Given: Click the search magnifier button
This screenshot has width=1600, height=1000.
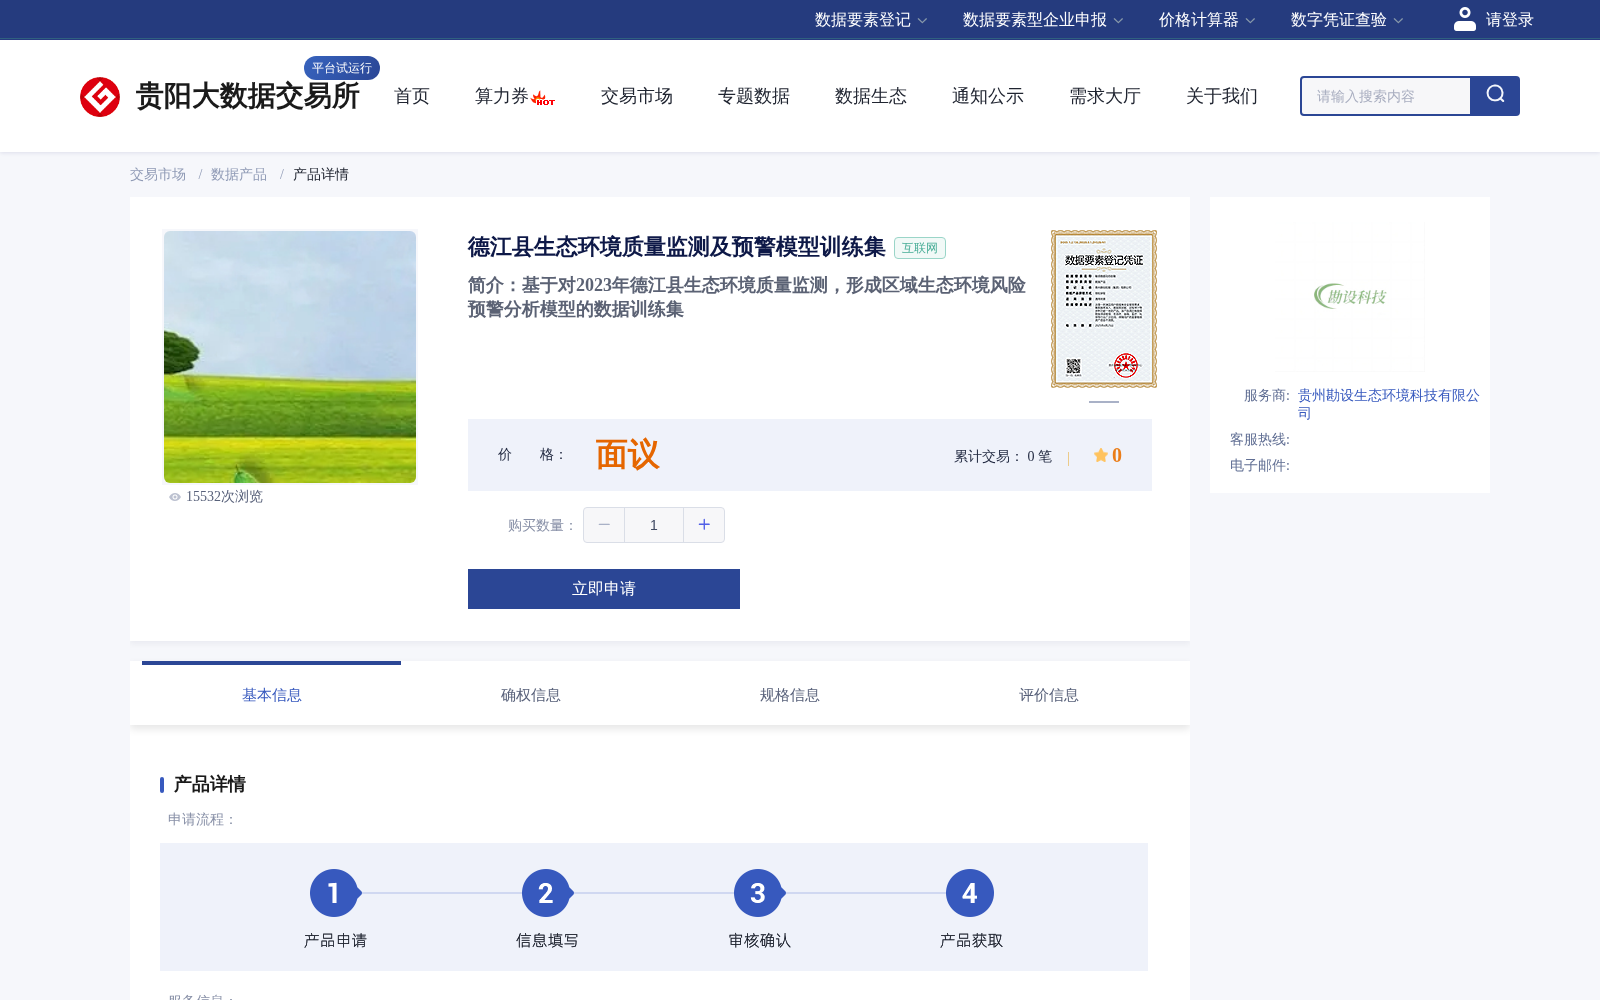Looking at the screenshot, I should coord(1495,96).
